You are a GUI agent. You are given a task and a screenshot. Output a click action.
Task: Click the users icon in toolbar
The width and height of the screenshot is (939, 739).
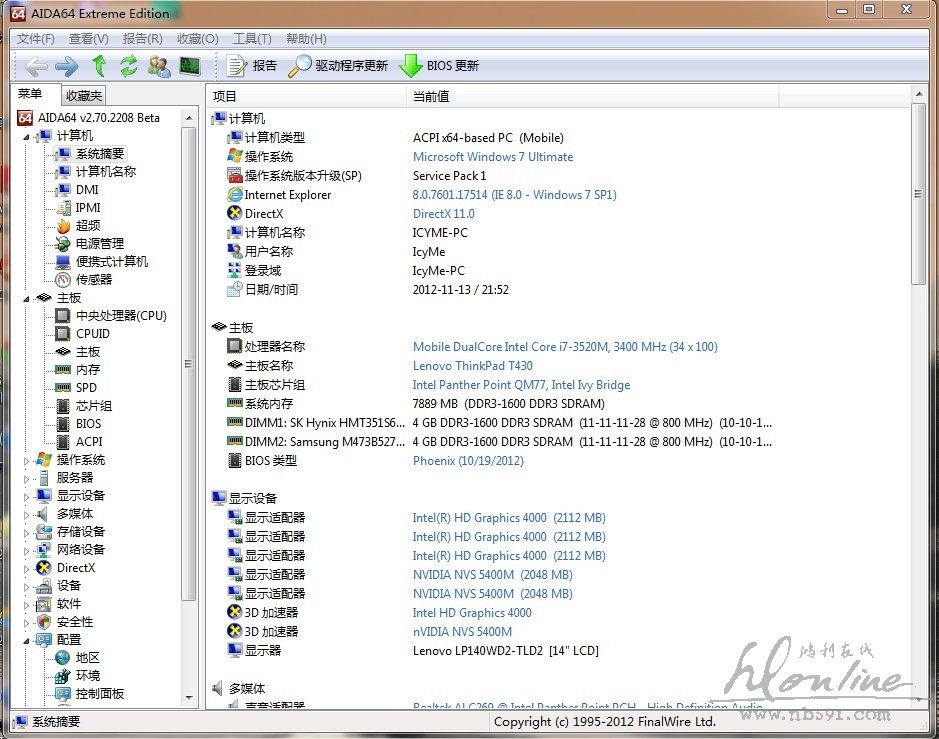(158, 66)
